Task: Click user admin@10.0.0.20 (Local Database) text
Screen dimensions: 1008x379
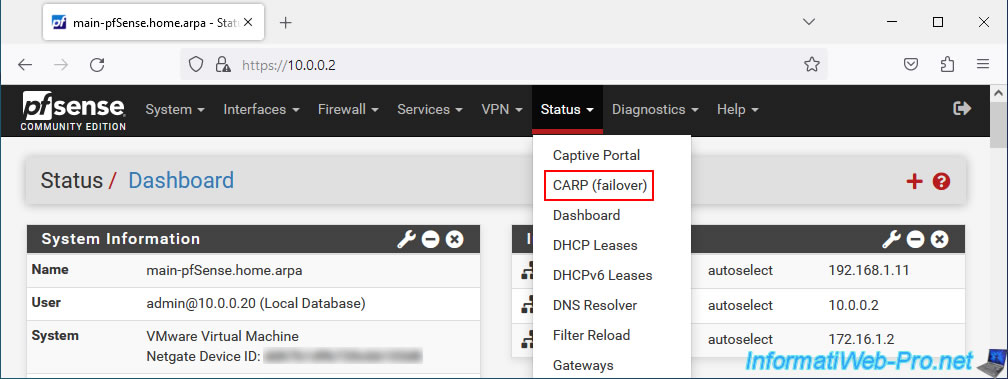Action: tap(256, 303)
